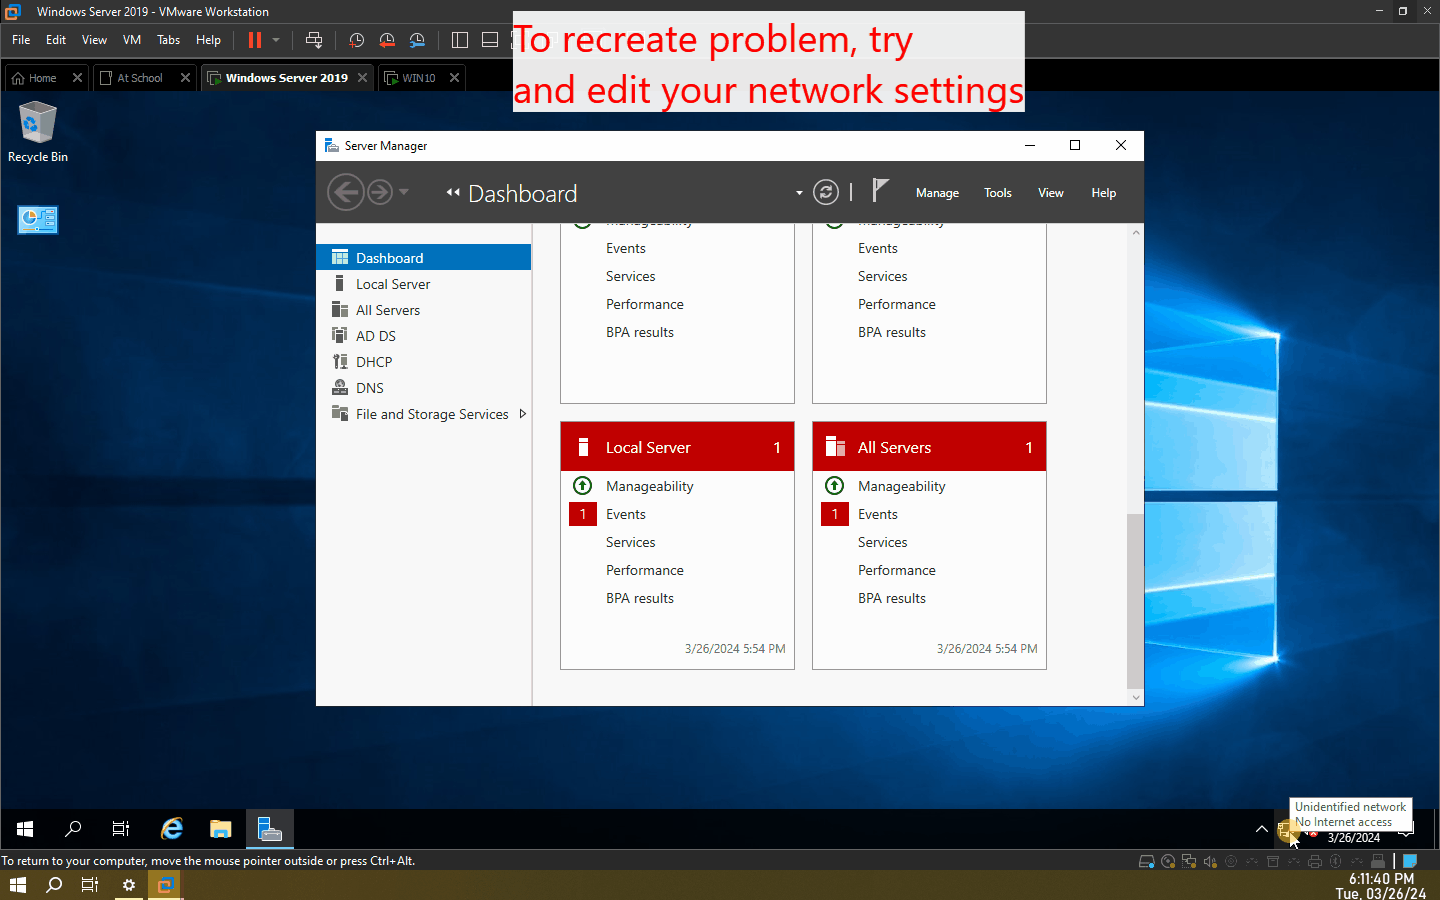Open Performance in All Servers tile
This screenshot has width=1440, height=900.
click(x=897, y=570)
